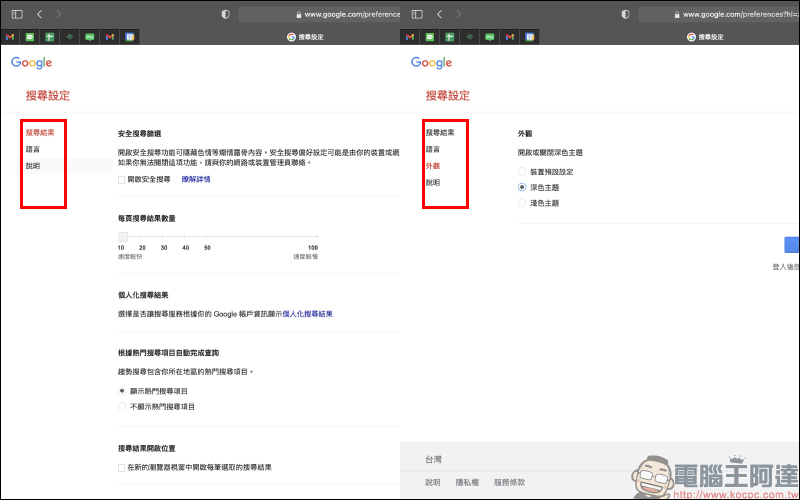Image resolution: width=800 pixels, height=500 pixels.
Task: Set results slider to the 100 mark
Action: click(317, 237)
